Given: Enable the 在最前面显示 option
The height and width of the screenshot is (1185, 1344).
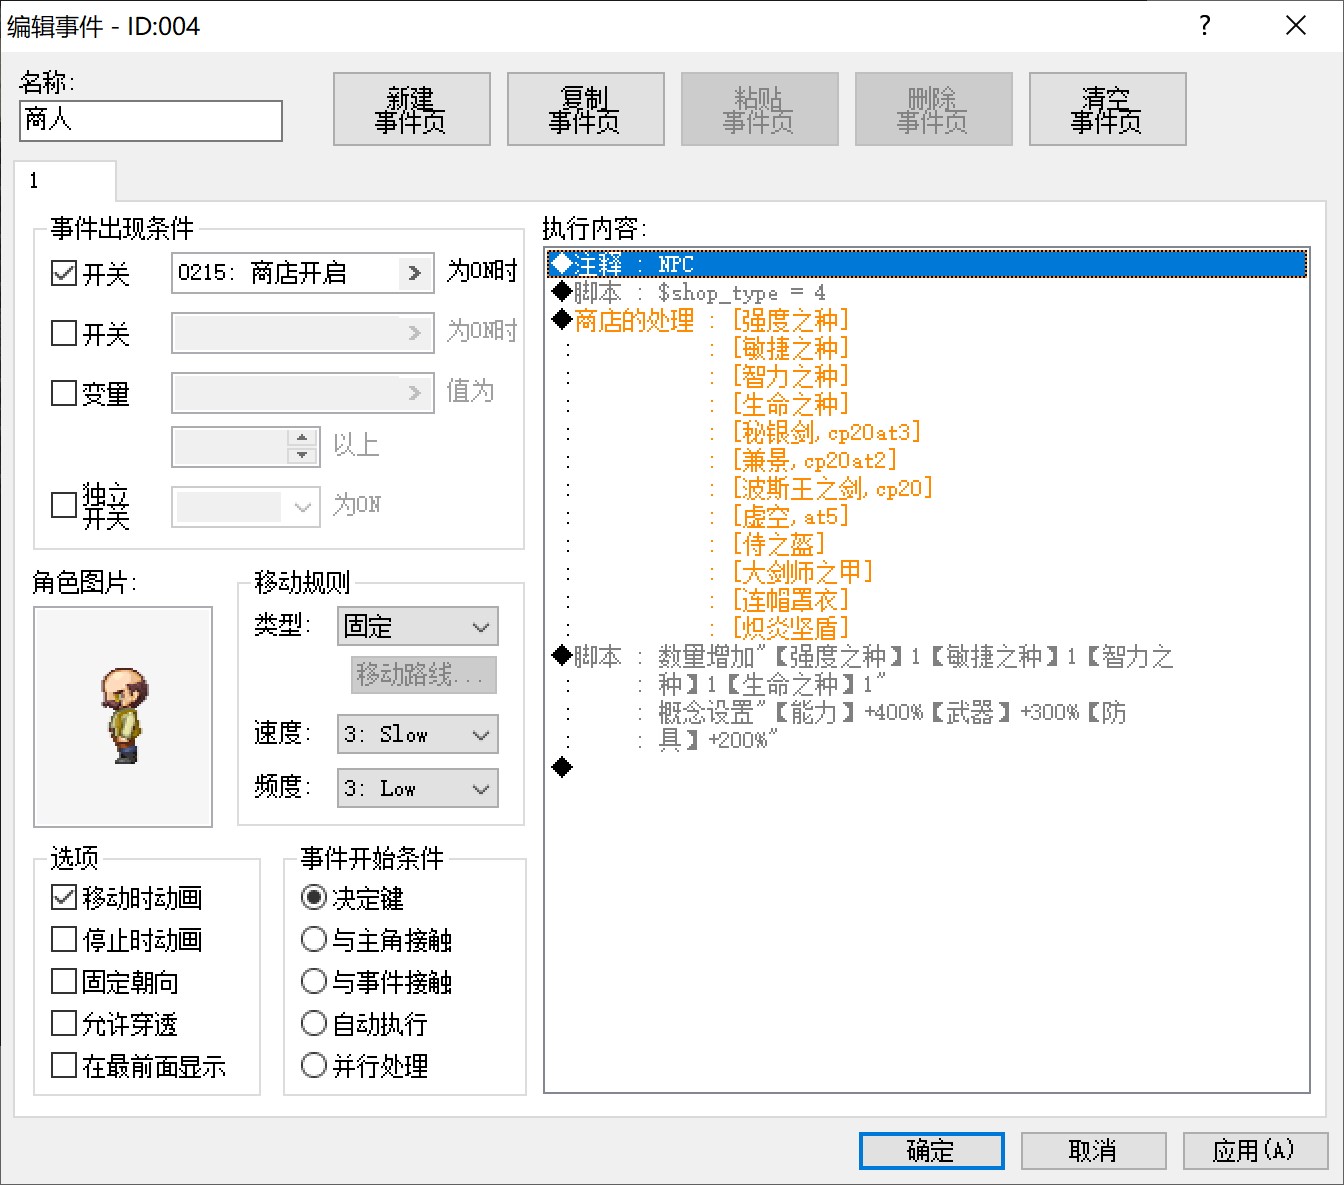Looking at the screenshot, I should pyautogui.click(x=64, y=1066).
